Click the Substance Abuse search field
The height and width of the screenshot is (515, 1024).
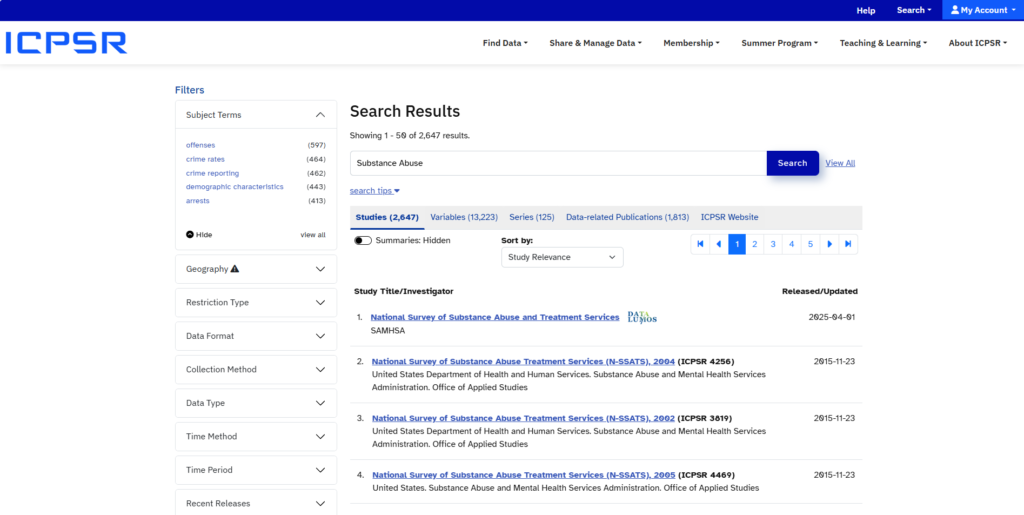coord(557,163)
